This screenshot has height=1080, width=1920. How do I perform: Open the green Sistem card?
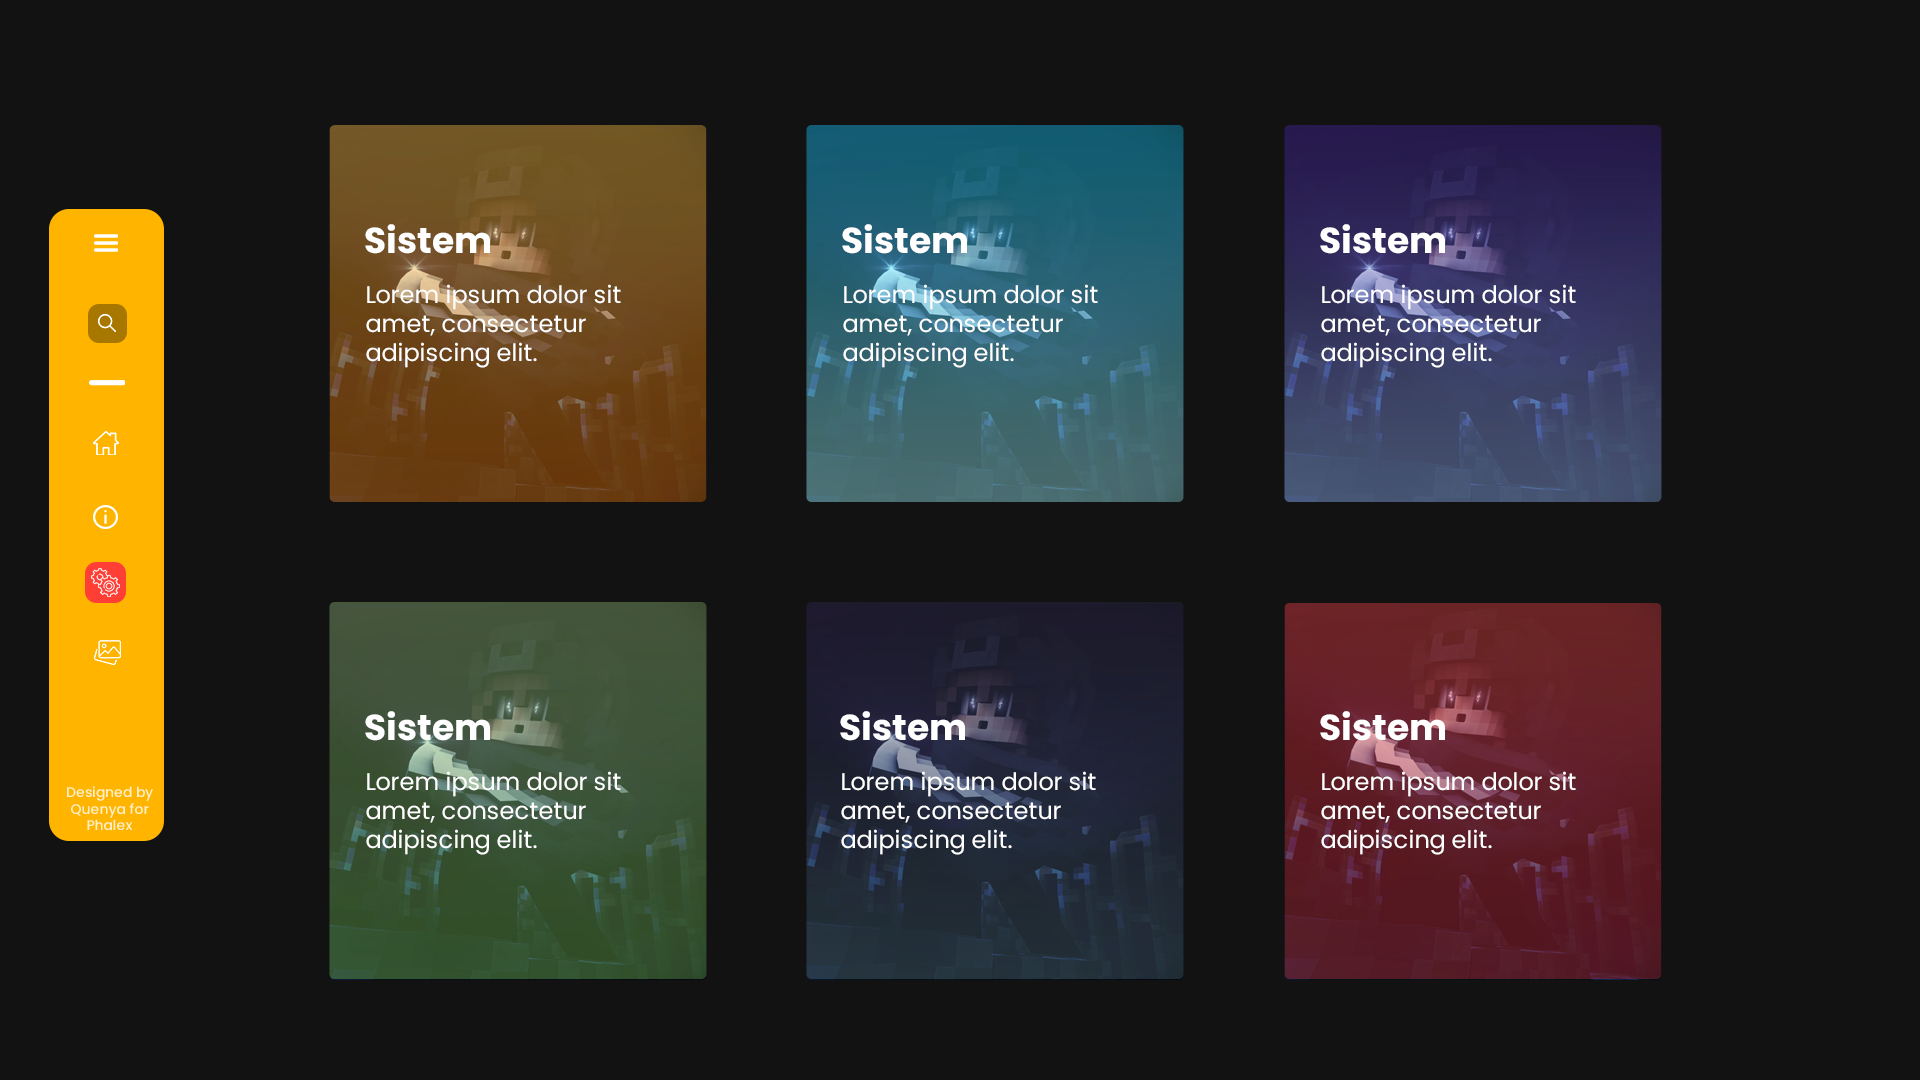[518, 790]
